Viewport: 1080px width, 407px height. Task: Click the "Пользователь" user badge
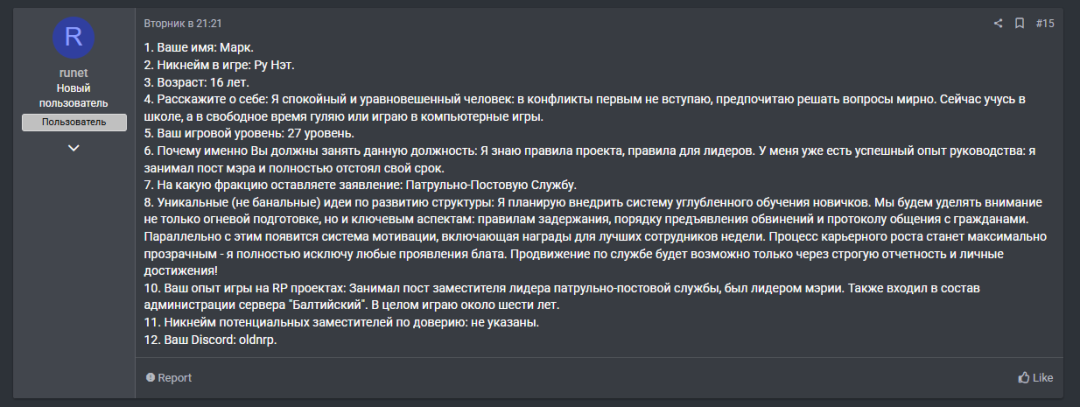click(x=74, y=122)
